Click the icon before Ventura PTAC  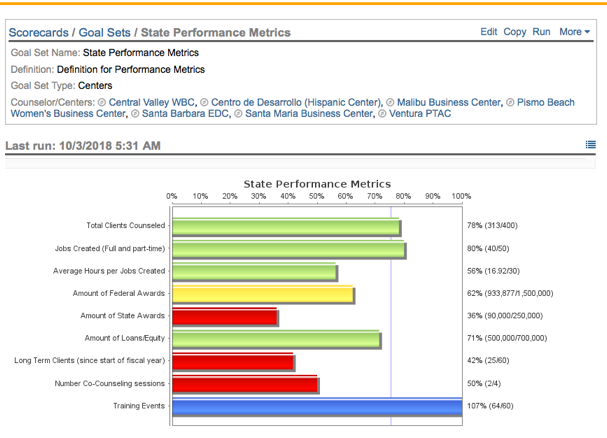381,114
